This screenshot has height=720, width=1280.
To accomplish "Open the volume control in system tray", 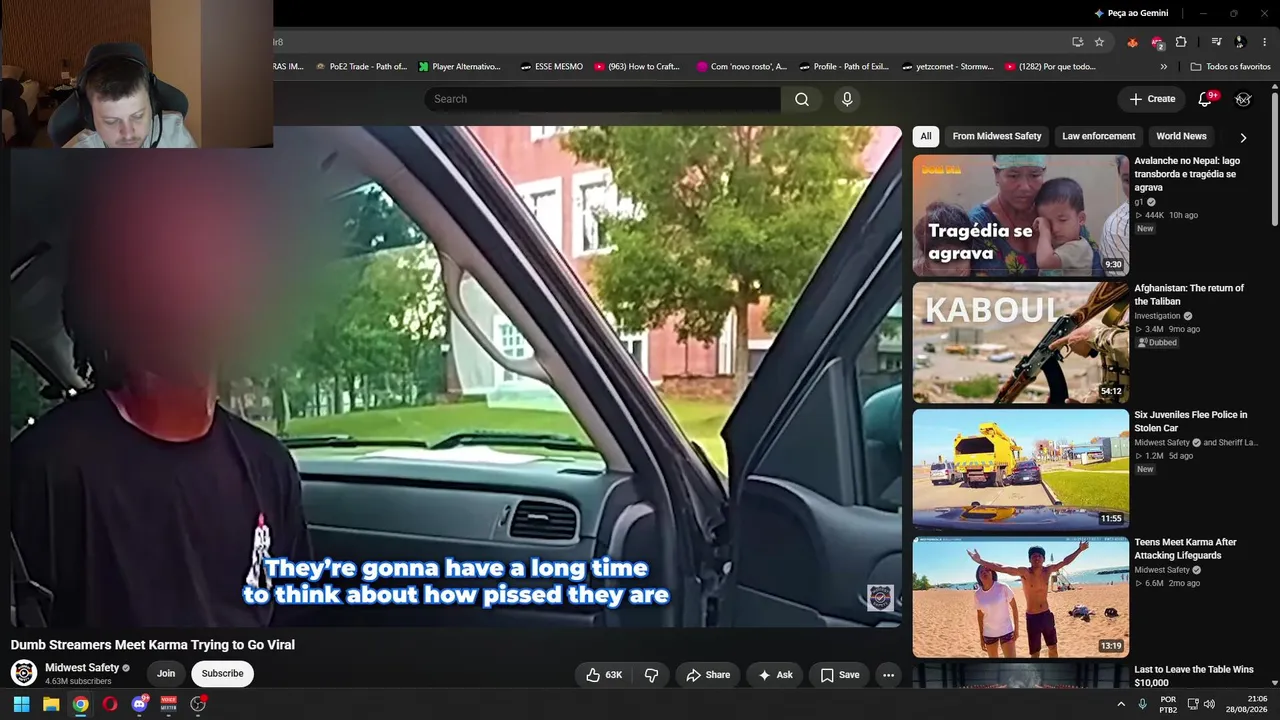I will (1209, 704).
